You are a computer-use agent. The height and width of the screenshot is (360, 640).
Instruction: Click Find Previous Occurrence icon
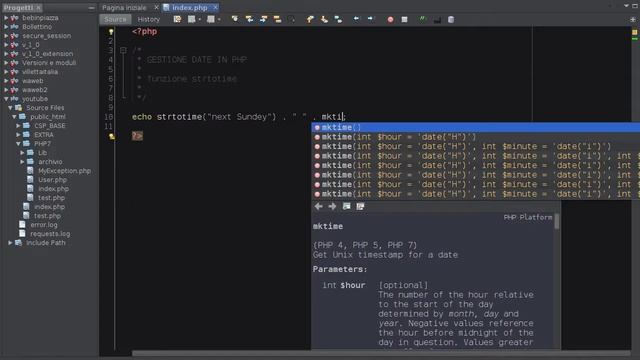(249, 19)
